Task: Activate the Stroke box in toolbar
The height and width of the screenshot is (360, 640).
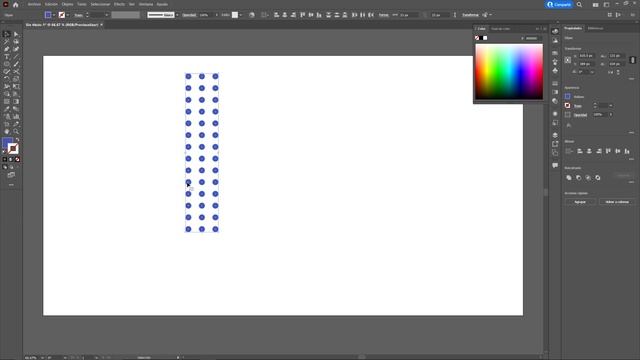Action: [13, 149]
